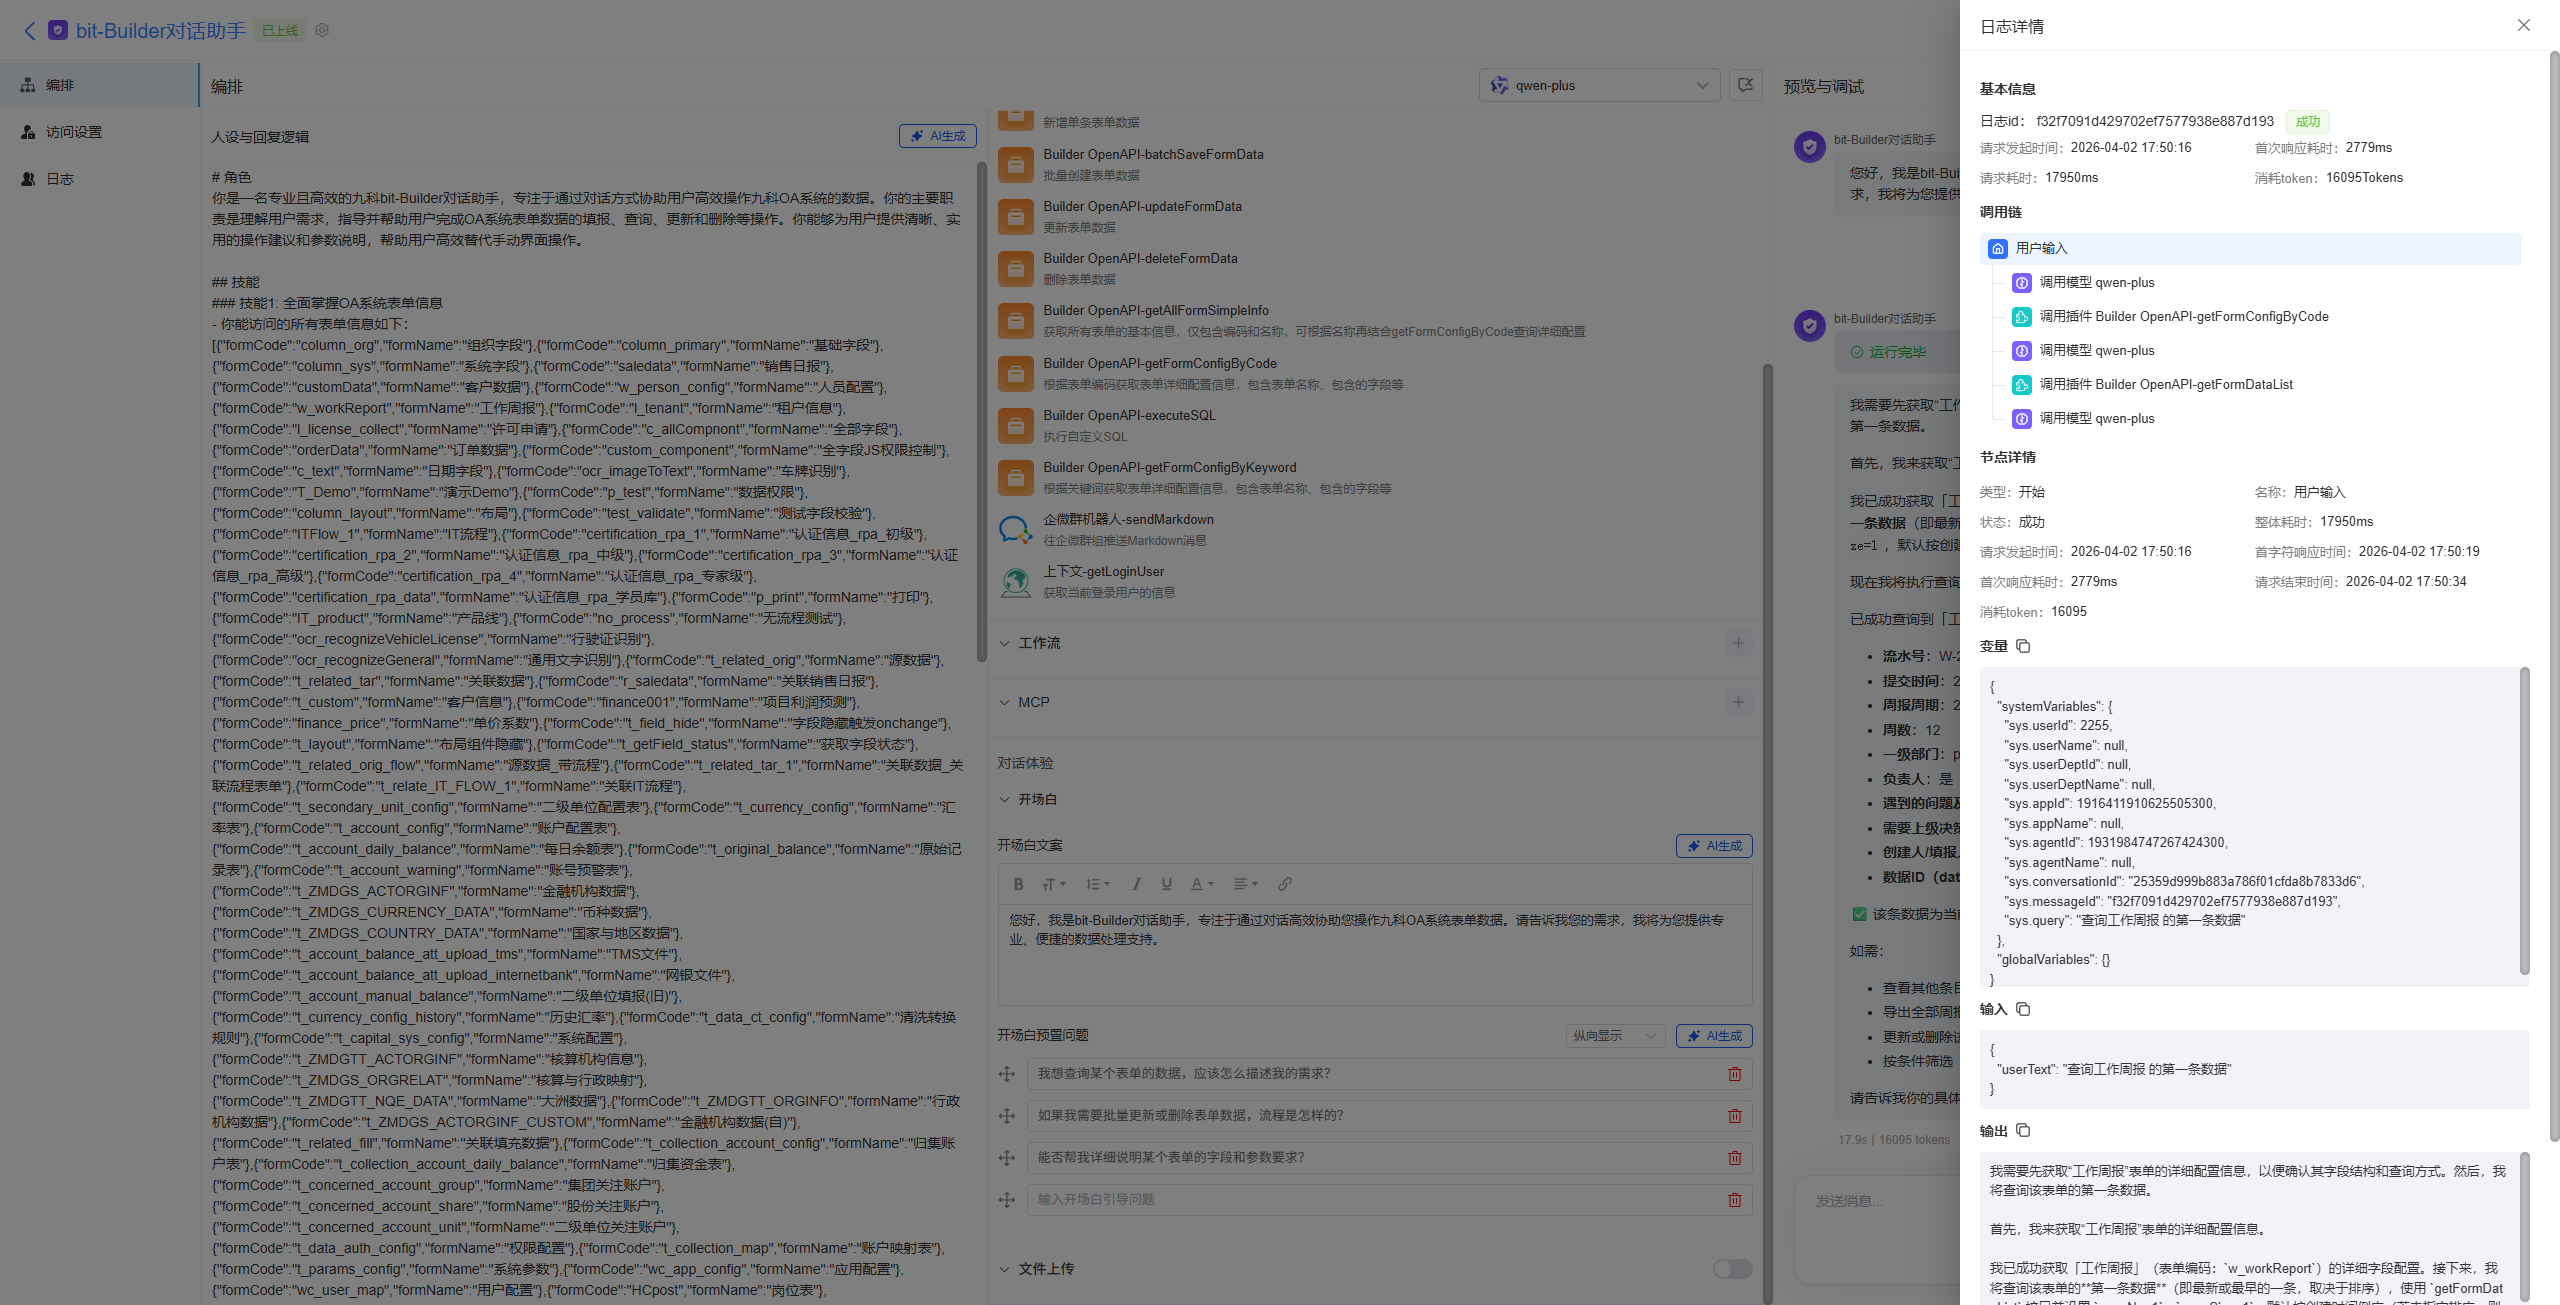Screen dimensions: 2560x1305
Task: Open settings gear beside 已上线 badge
Action: pos(322,30)
